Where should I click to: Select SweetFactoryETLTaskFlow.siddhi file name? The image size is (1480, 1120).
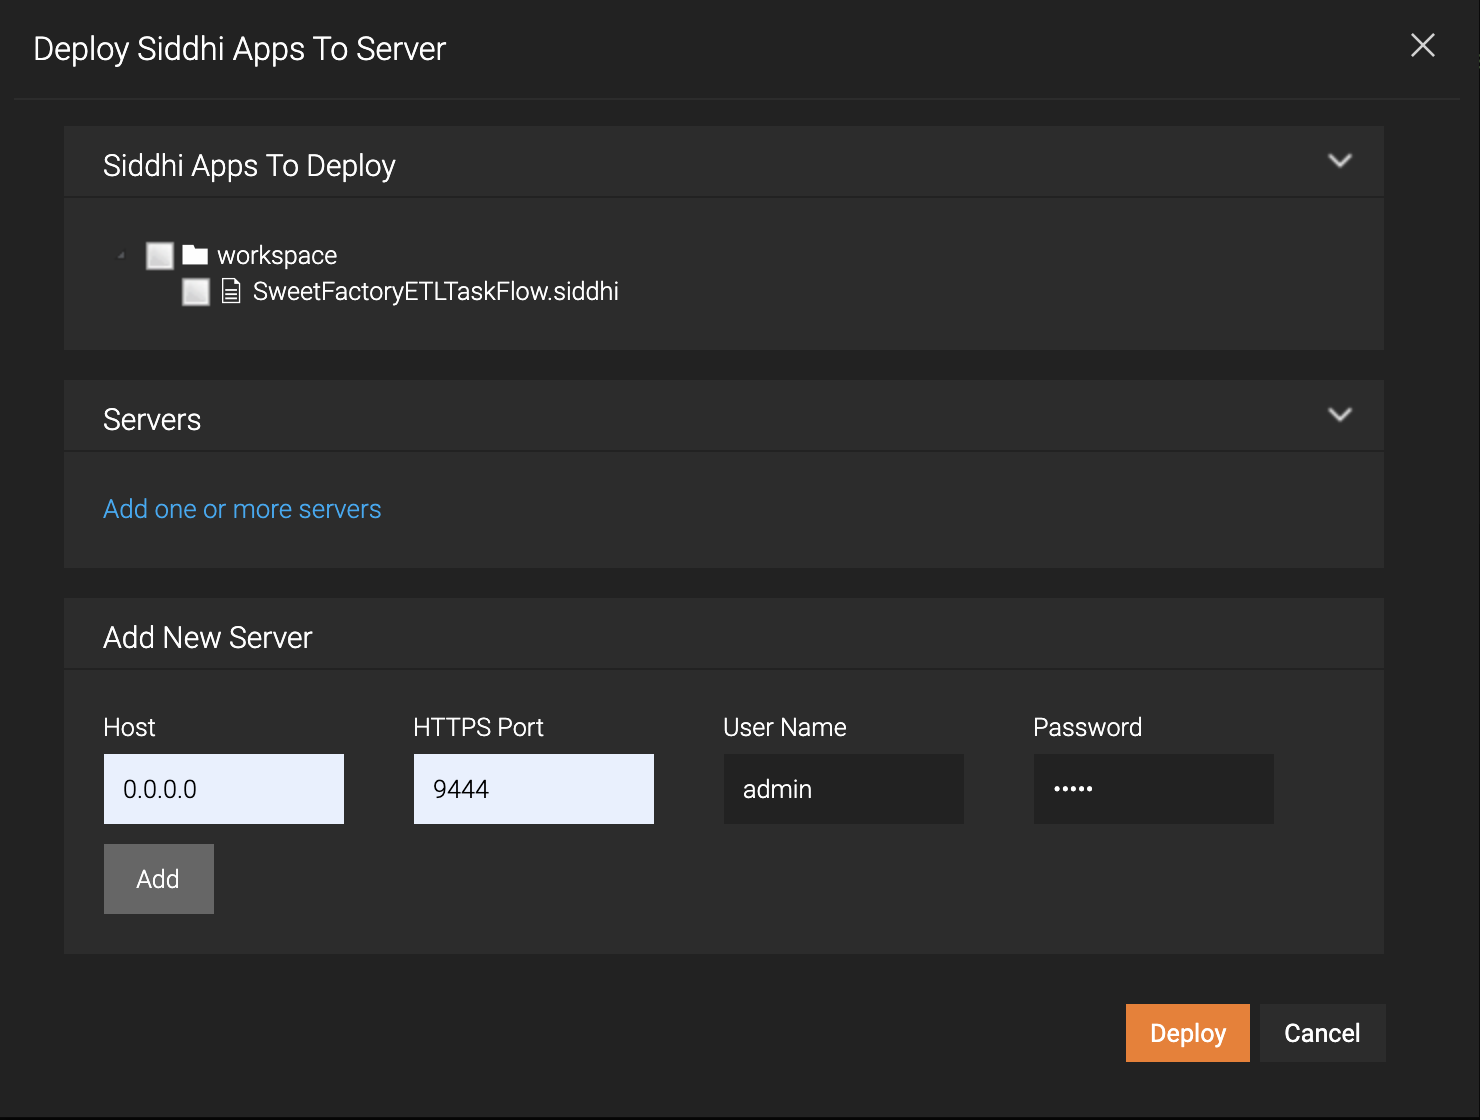point(436,291)
